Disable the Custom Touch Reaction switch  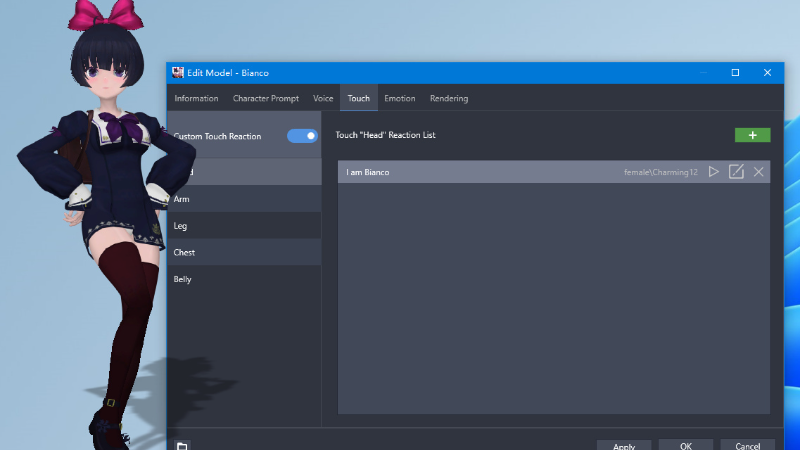pyautogui.click(x=302, y=136)
